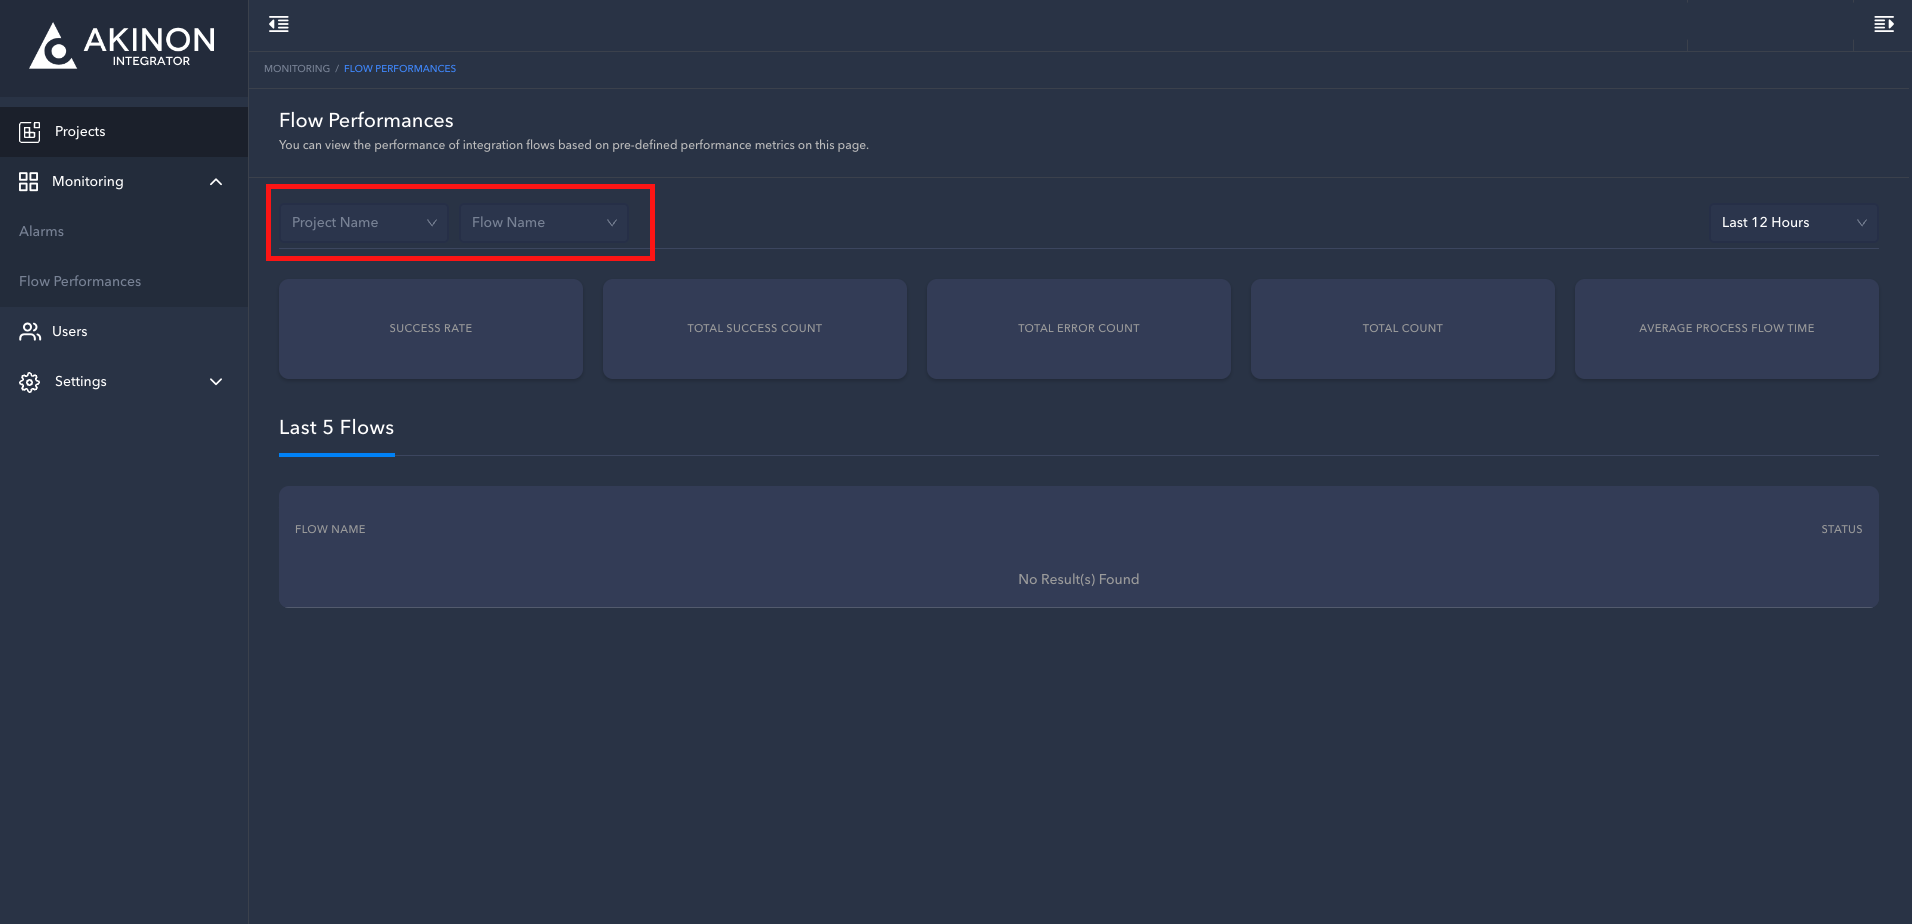This screenshot has height=924, width=1912.
Task: Open the Project Name dropdown
Action: click(364, 223)
